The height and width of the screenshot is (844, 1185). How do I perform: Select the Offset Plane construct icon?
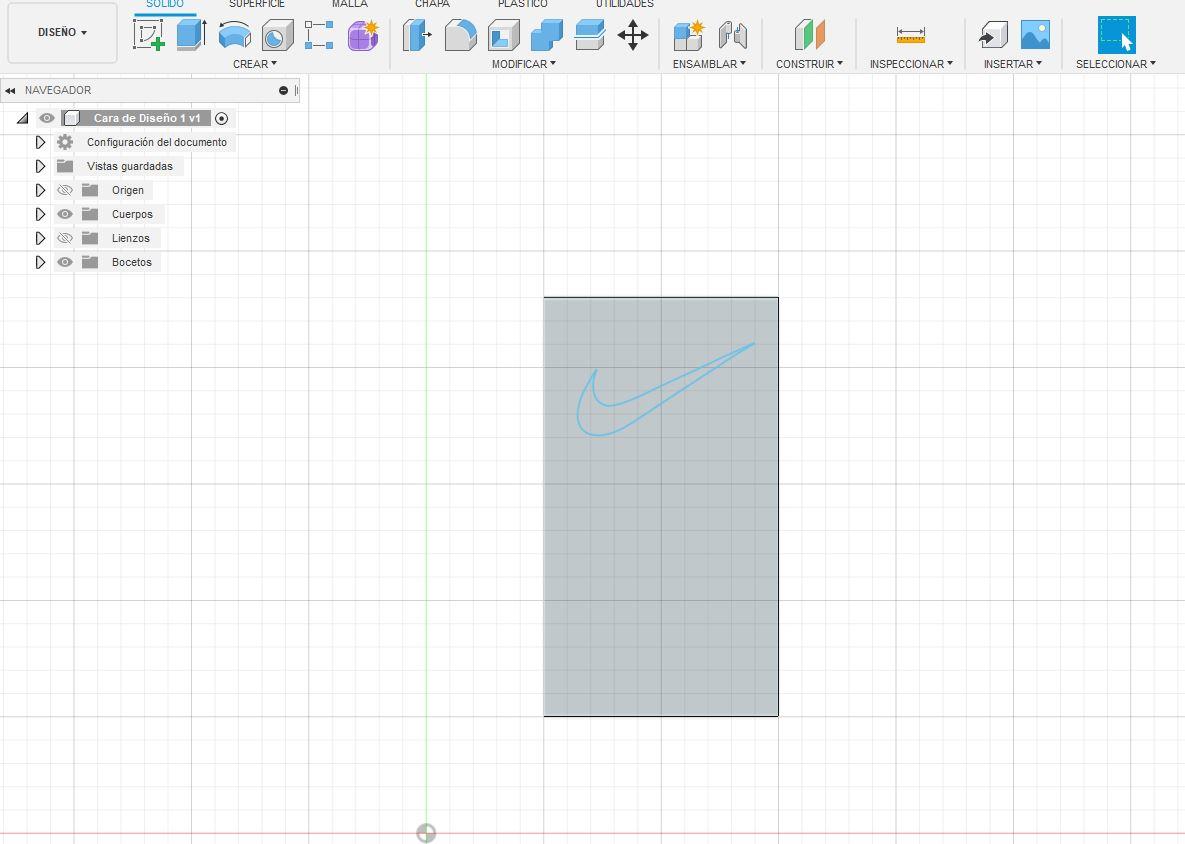point(809,35)
